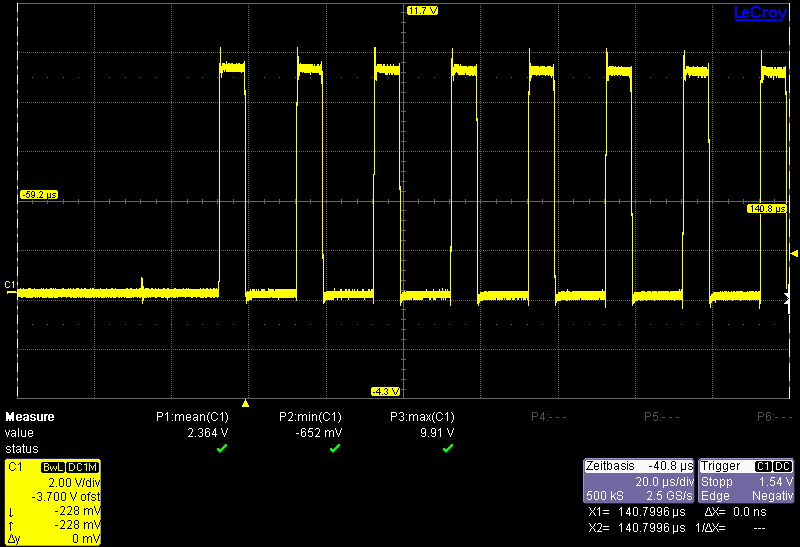Click the BwL bandwidth limit badge
800x547 pixels.
[52, 468]
